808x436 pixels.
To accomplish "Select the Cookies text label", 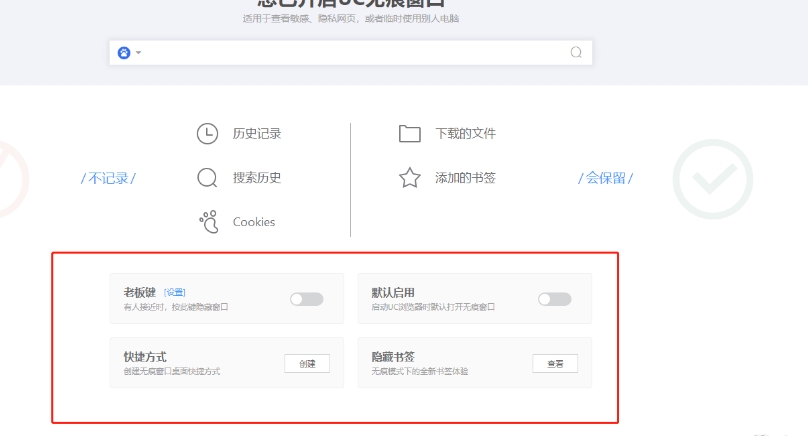I will click(254, 222).
